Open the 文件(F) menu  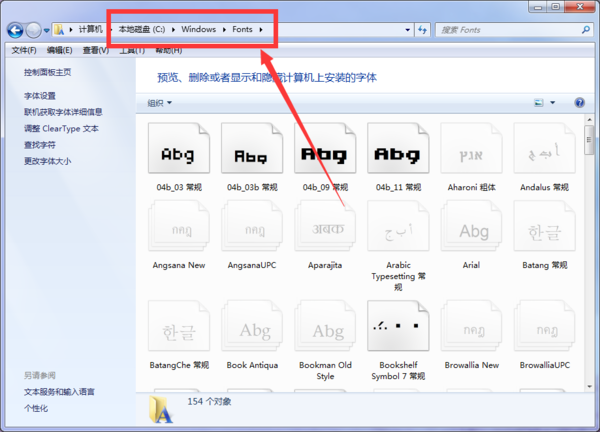[x=24, y=50]
